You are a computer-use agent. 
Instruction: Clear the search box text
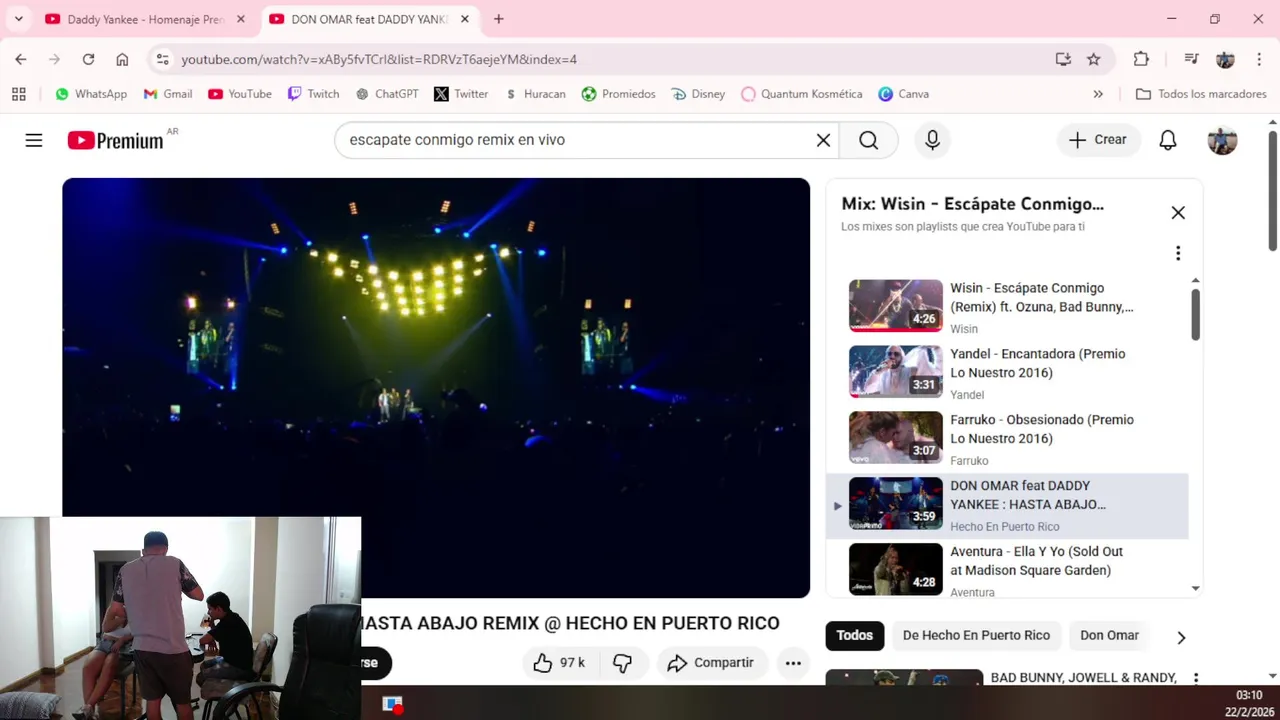[823, 140]
